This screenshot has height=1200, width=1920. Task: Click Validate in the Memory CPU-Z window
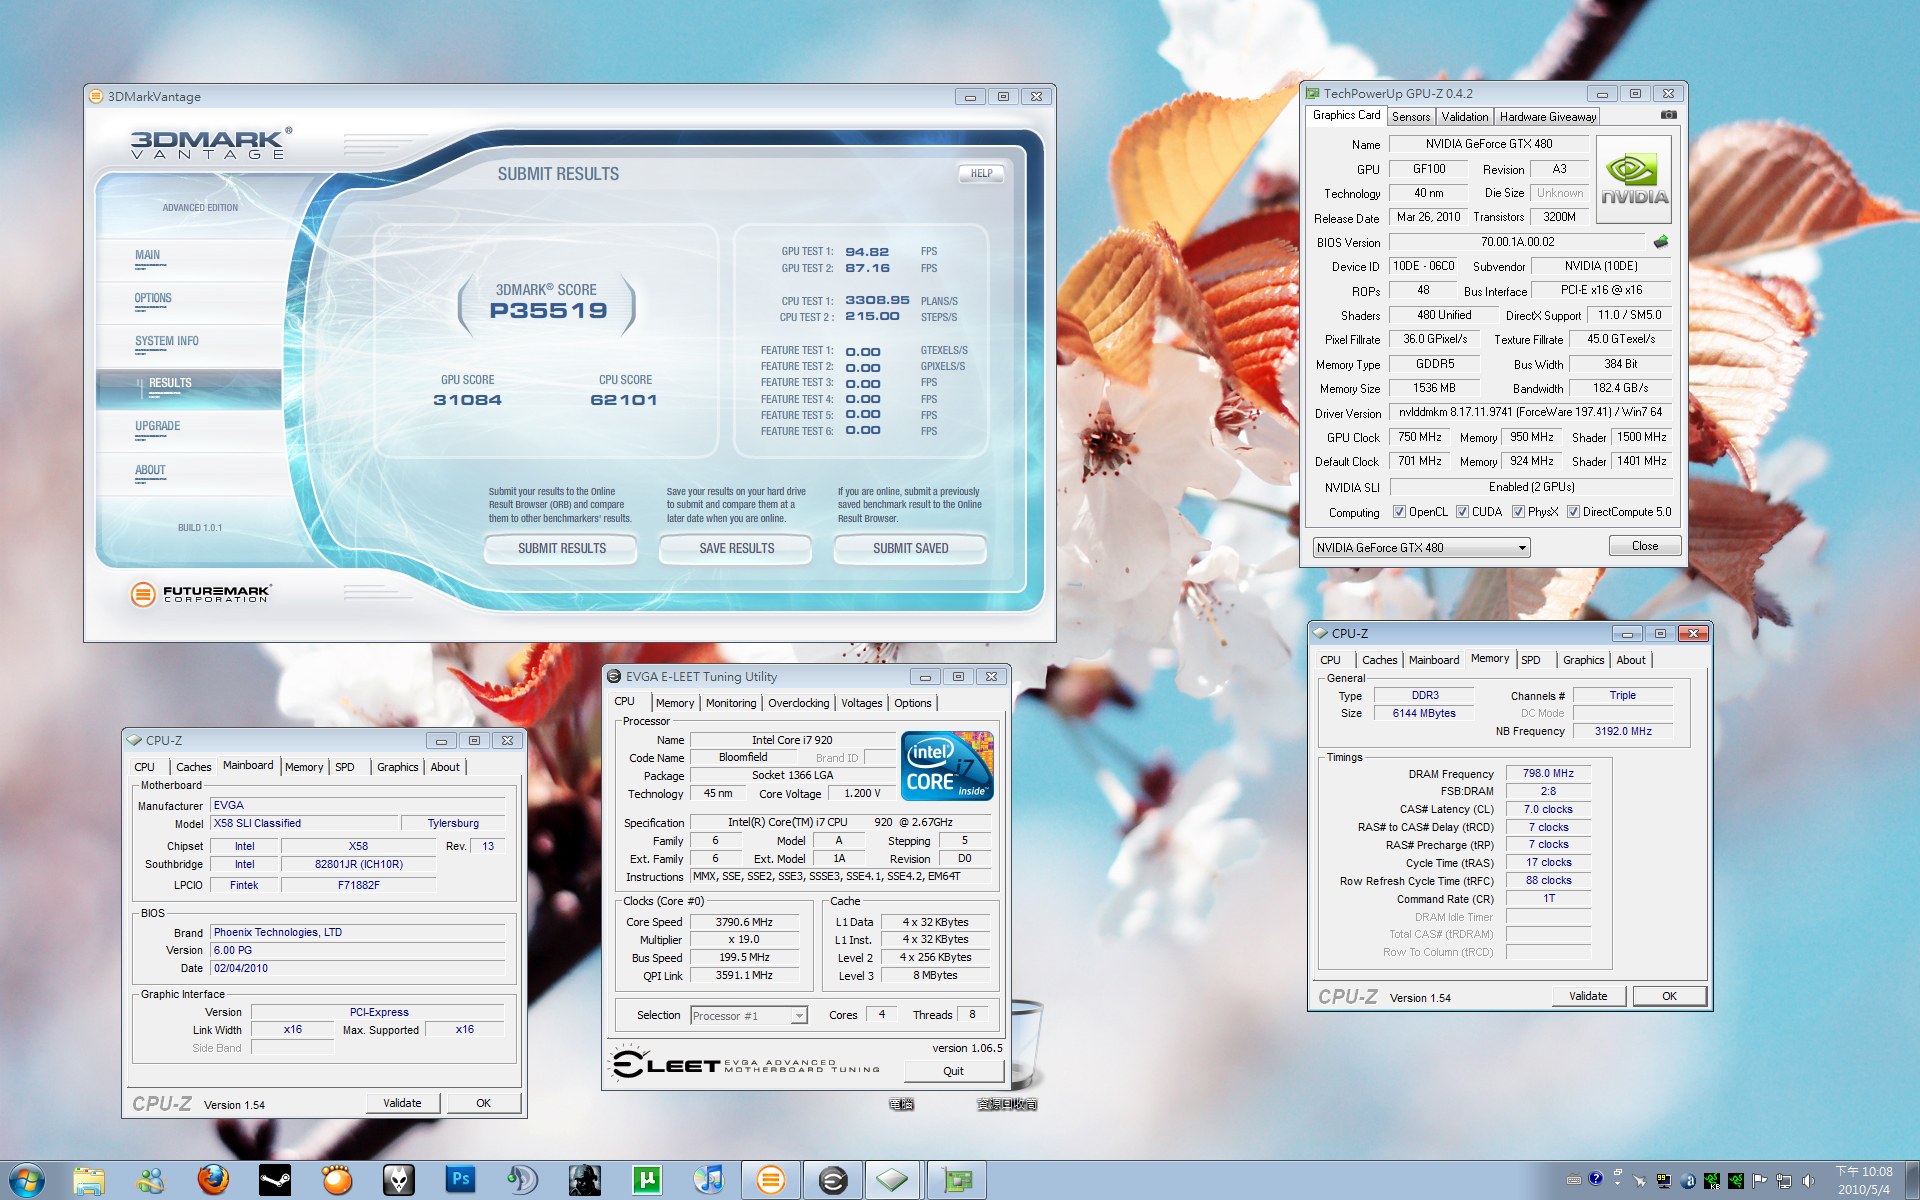1588,996
